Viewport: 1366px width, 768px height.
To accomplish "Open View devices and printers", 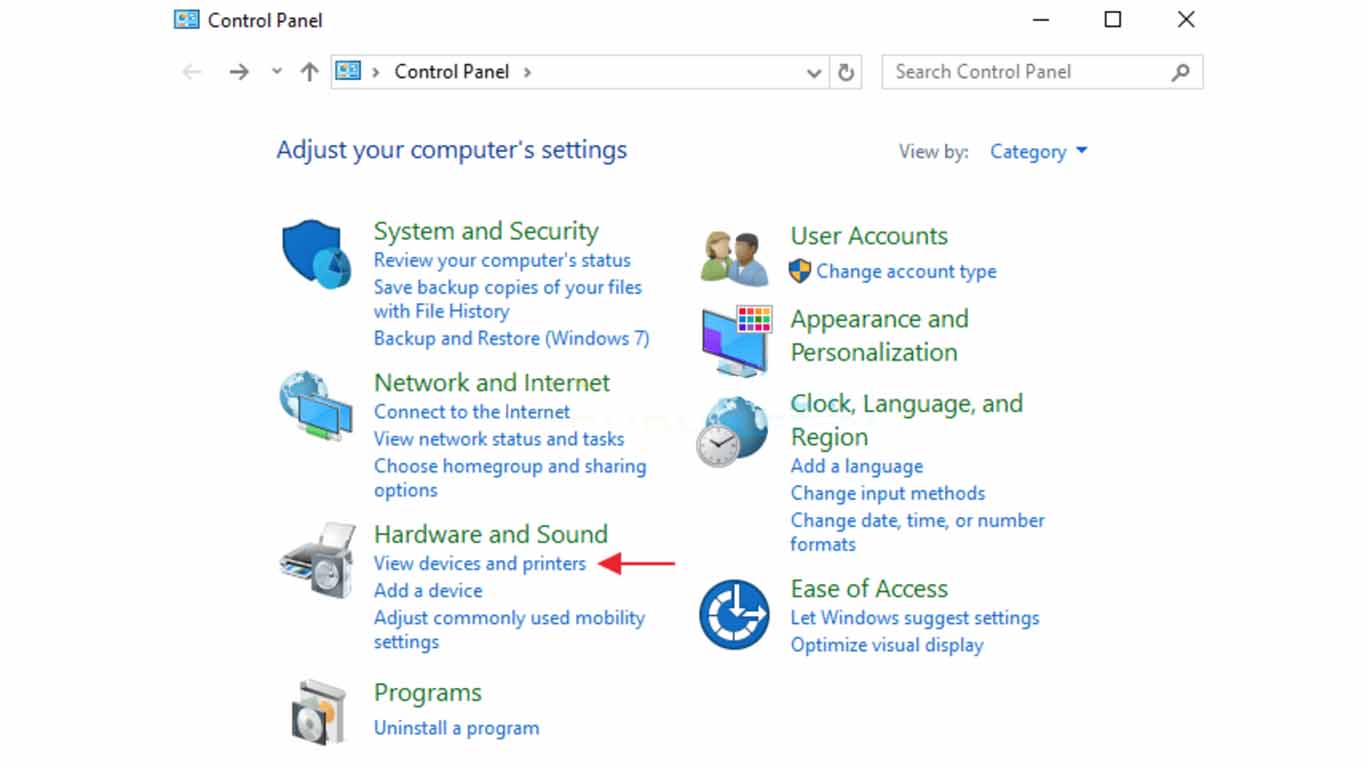I will [x=479, y=563].
